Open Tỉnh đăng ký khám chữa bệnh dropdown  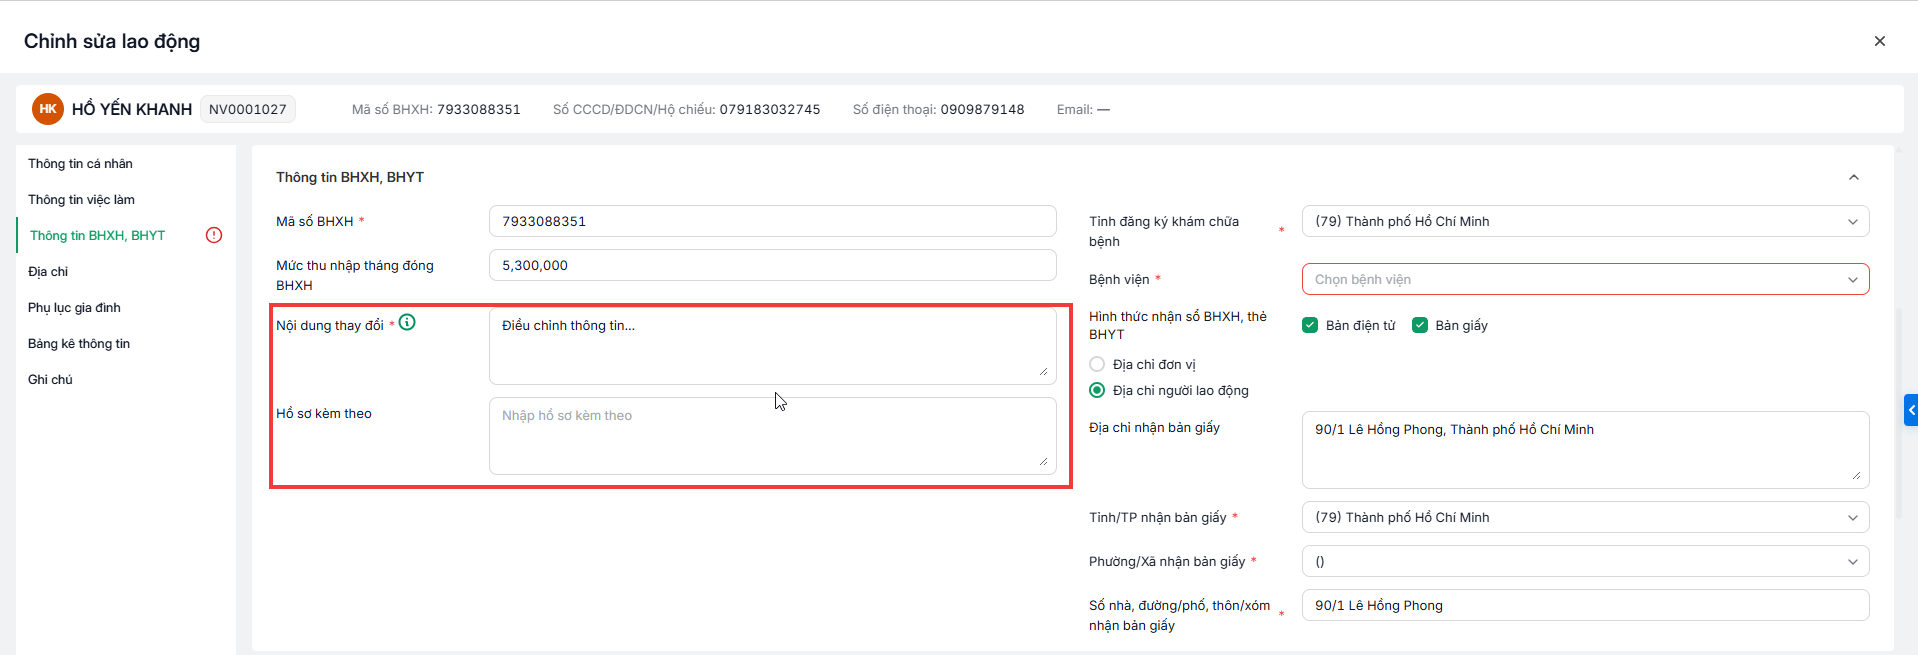pos(1585,221)
